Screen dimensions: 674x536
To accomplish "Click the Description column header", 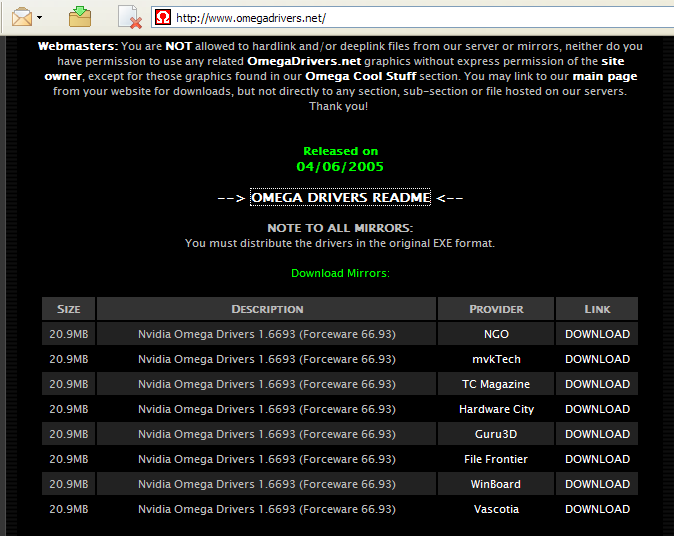I will pos(267,309).
